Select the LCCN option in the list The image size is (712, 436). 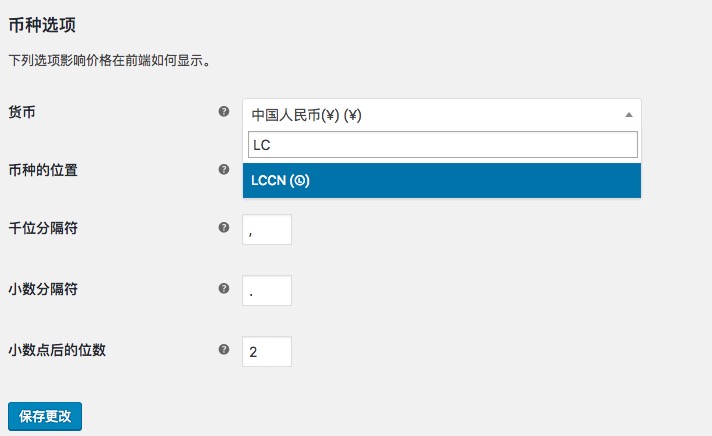(441, 181)
